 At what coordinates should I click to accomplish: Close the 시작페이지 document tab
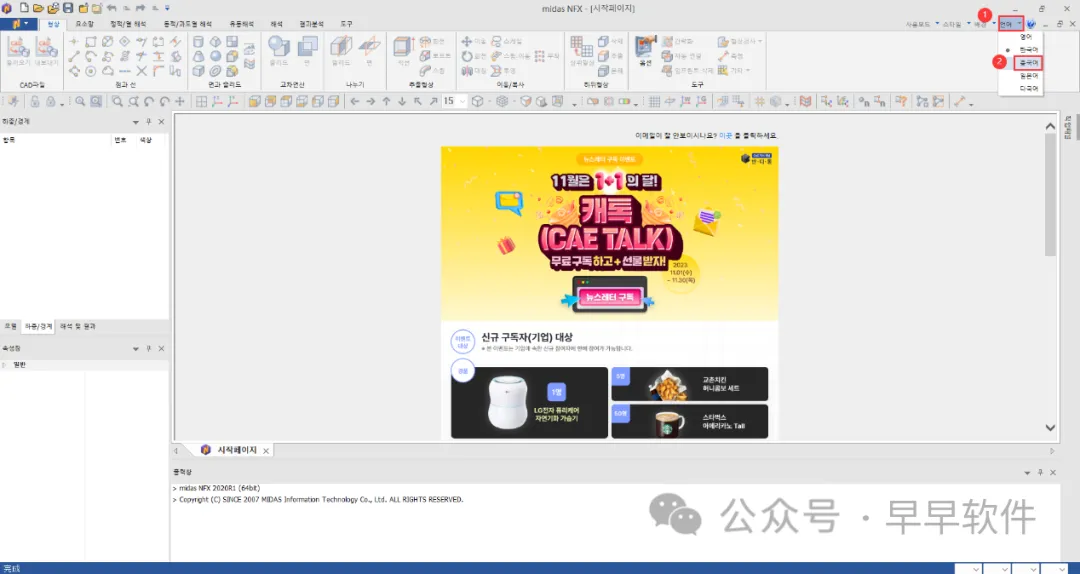tap(266, 451)
